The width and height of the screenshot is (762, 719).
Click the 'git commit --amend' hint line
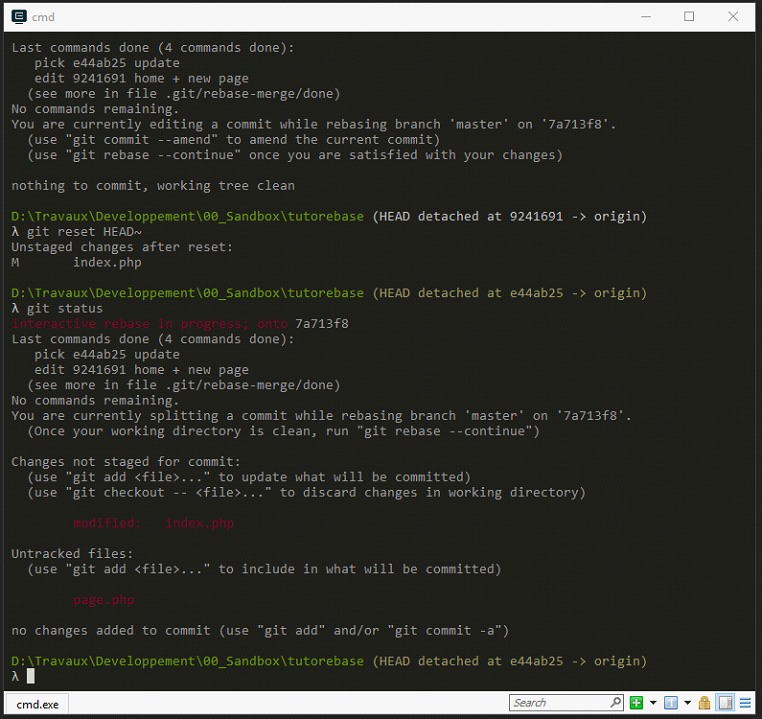233,139
